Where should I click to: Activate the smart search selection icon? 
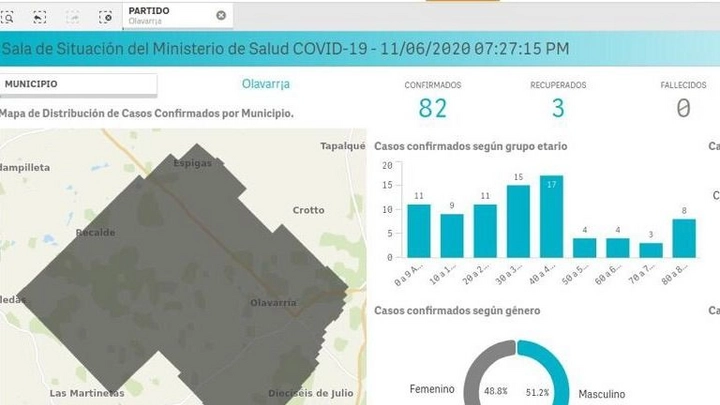[x=8, y=17]
